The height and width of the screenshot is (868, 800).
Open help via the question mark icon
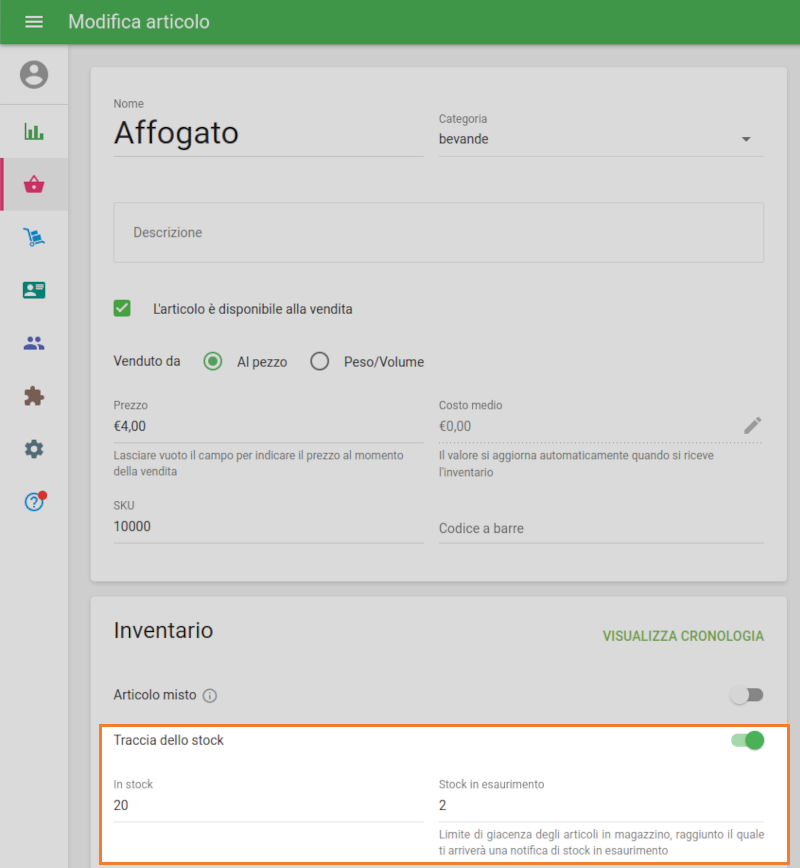pos(33,502)
